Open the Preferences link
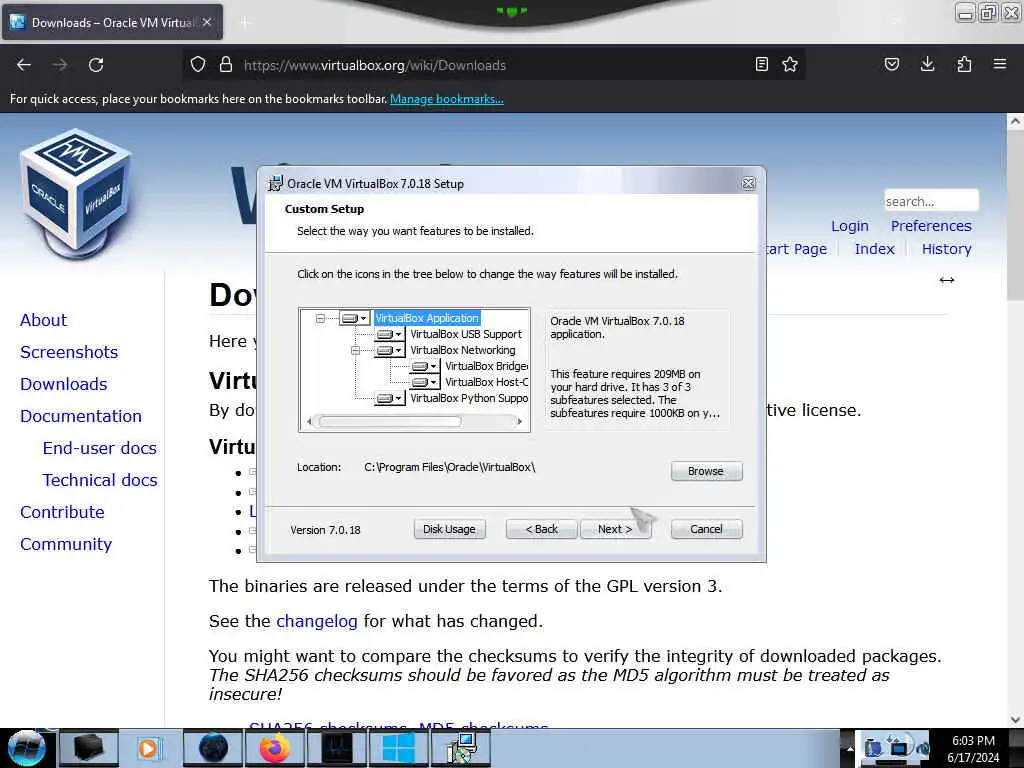Screen dimensions: 1024x768 (x=931, y=226)
